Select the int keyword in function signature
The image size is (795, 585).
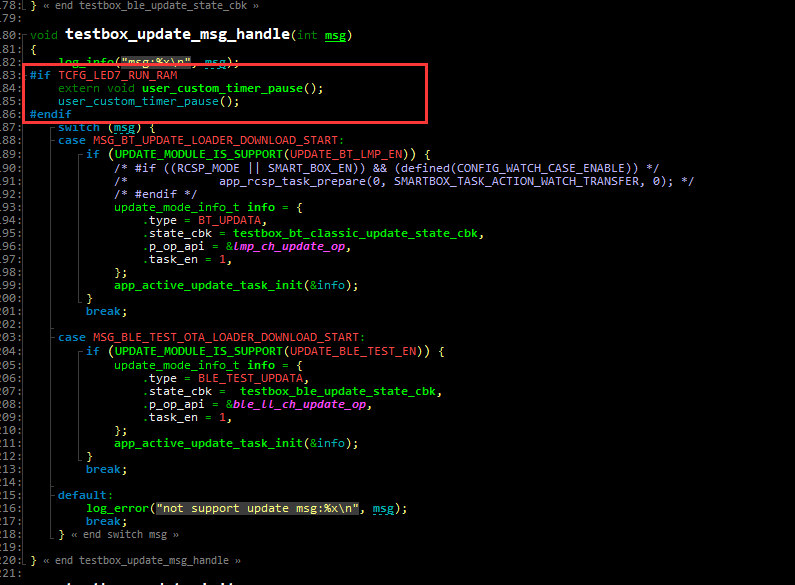click(307, 35)
